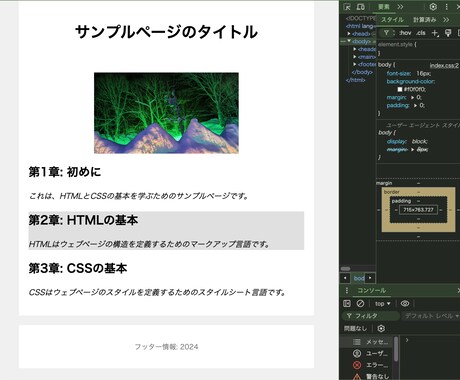Screen dimensions: 460x380
Task: Select the エラー... errors sidebar row
Action: pyautogui.click(x=367, y=365)
